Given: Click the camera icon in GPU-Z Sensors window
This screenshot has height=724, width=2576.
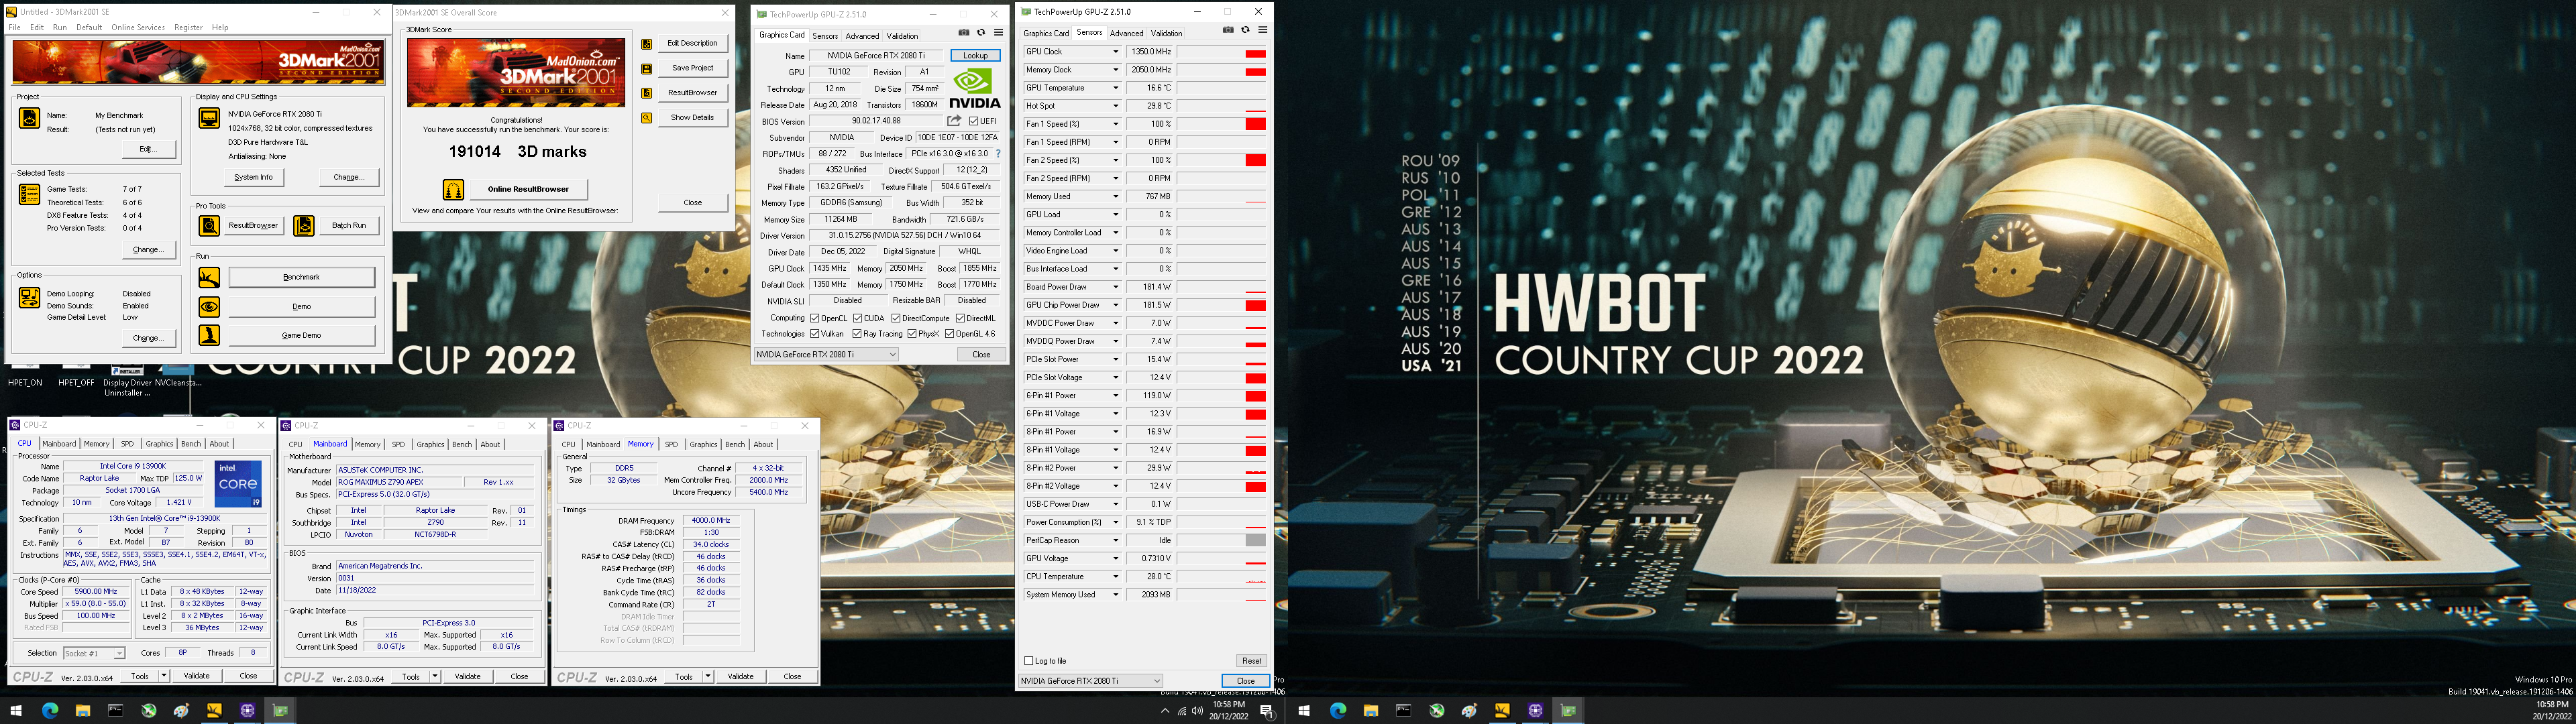Looking at the screenshot, I should point(1228,30).
